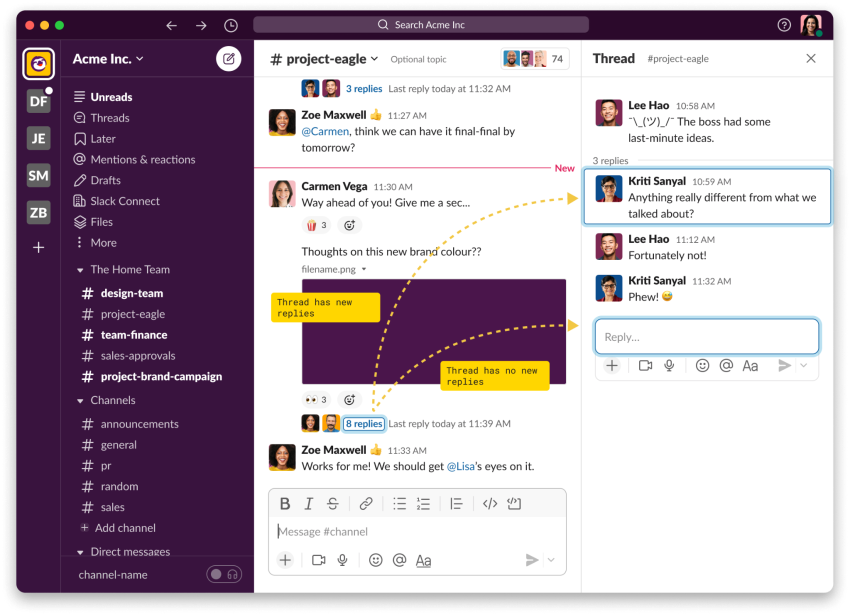Switch to ZB workspace
Image resolution: width=850 pixels, height=615 pixels.
tap(38, 212)
